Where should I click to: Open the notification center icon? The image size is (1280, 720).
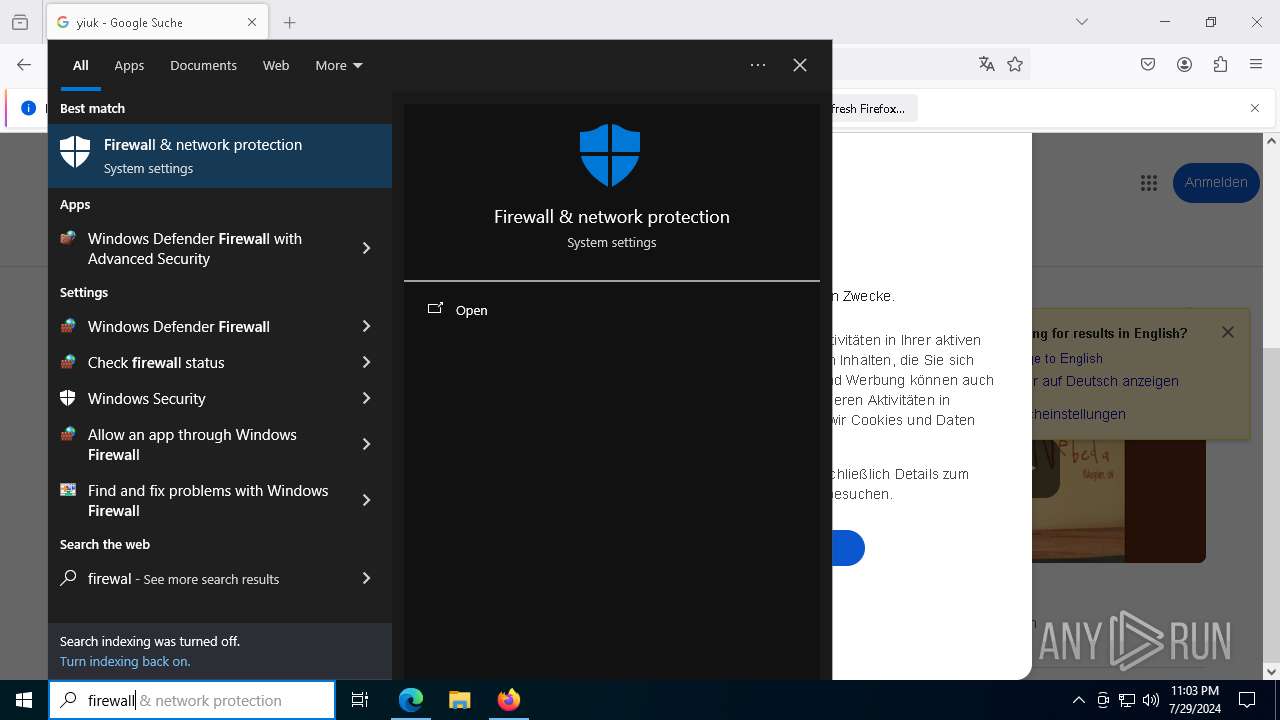1247,700
